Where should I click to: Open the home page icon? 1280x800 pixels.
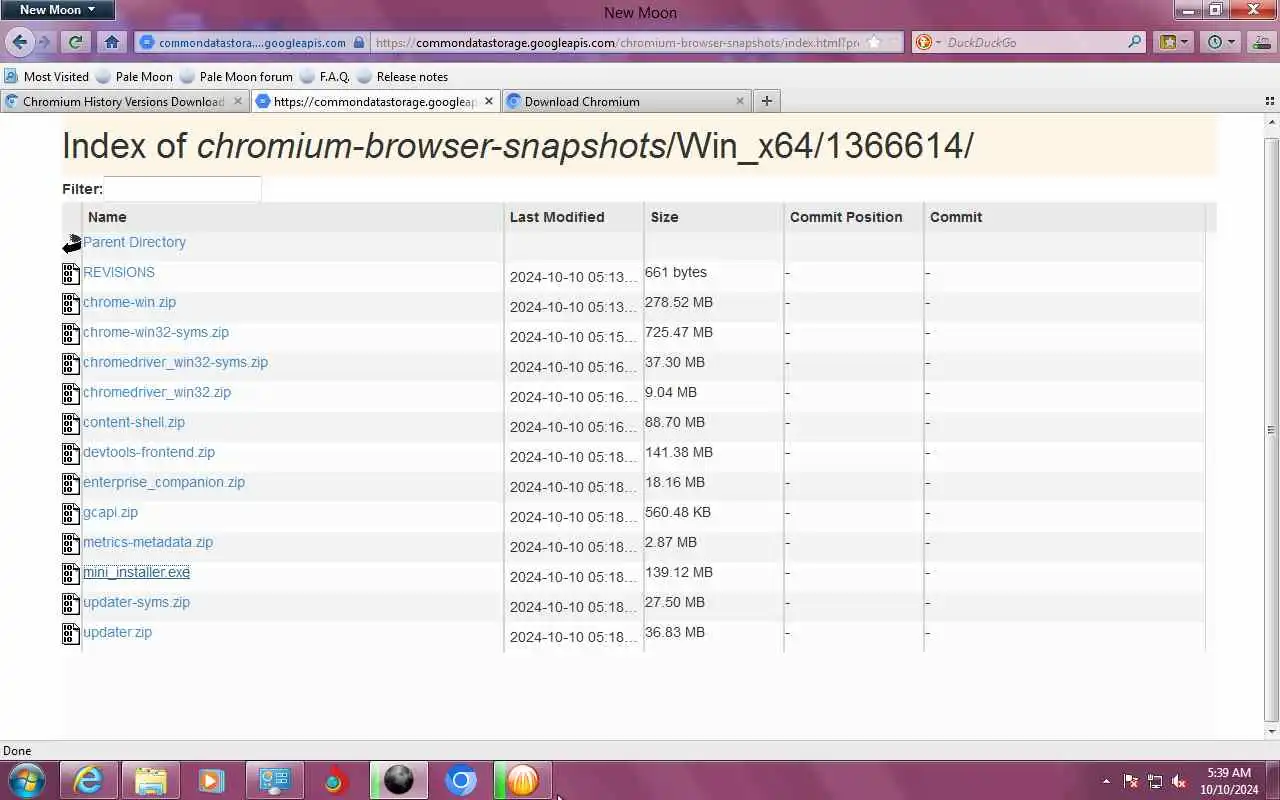tap(112, 42)
